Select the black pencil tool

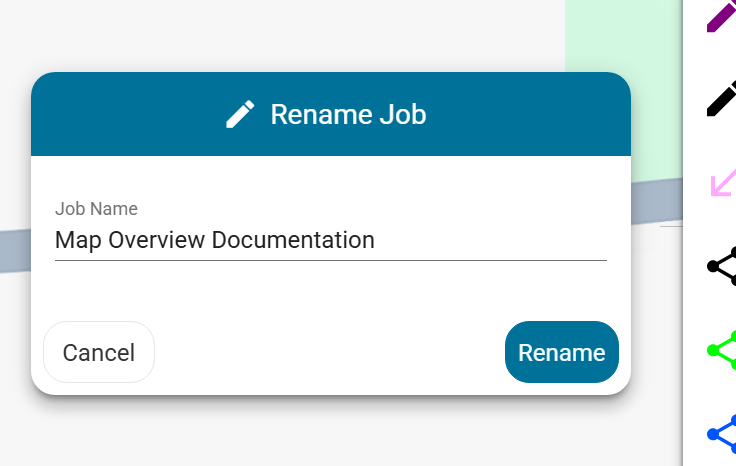721,99
